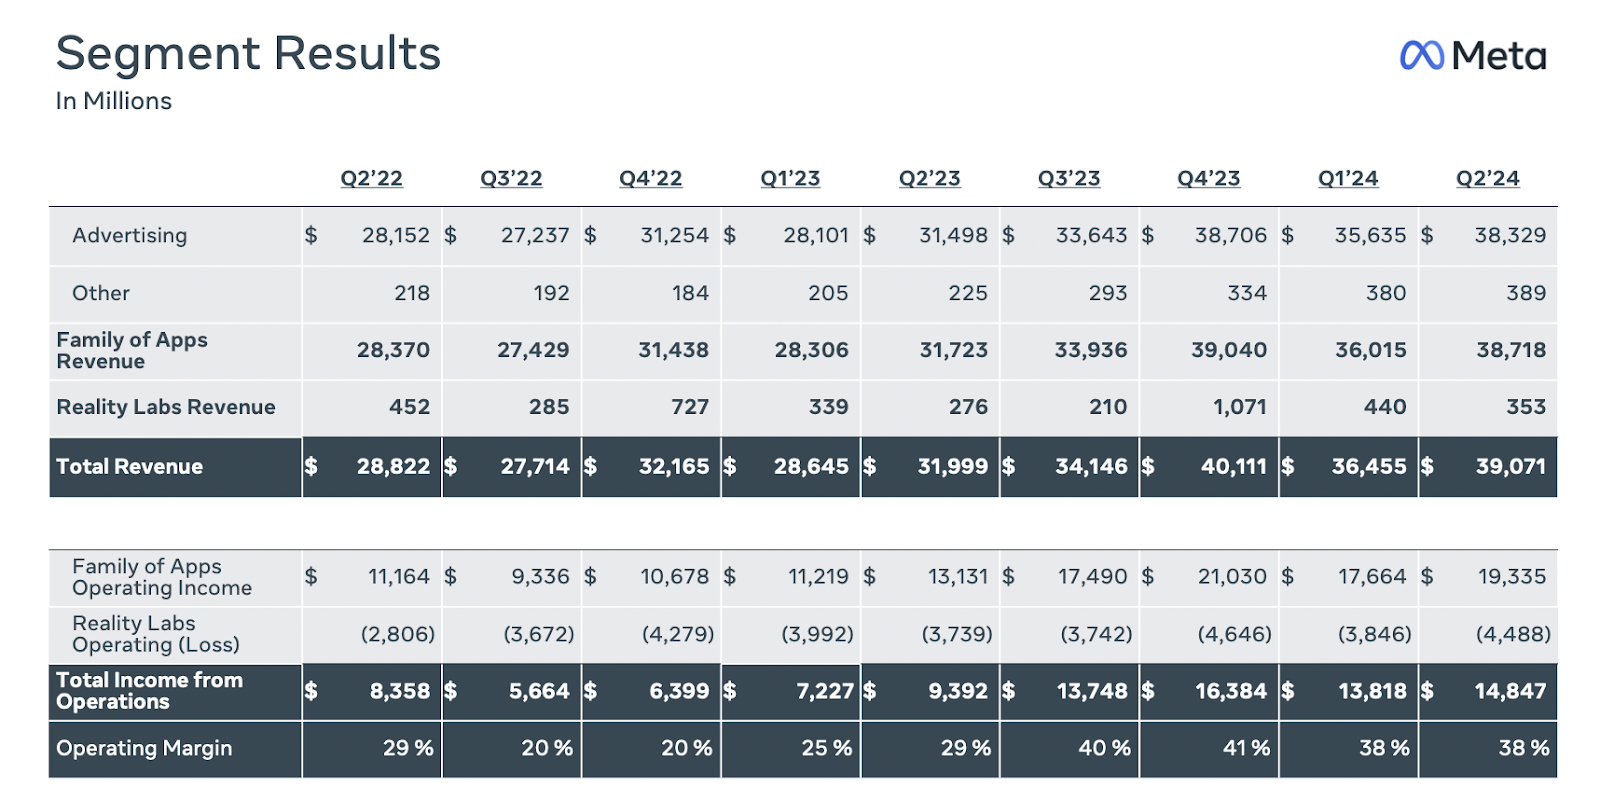This screenshot has width=1600, height=800.
Task: Click the Q2'24 column header
Action: 1487,179
